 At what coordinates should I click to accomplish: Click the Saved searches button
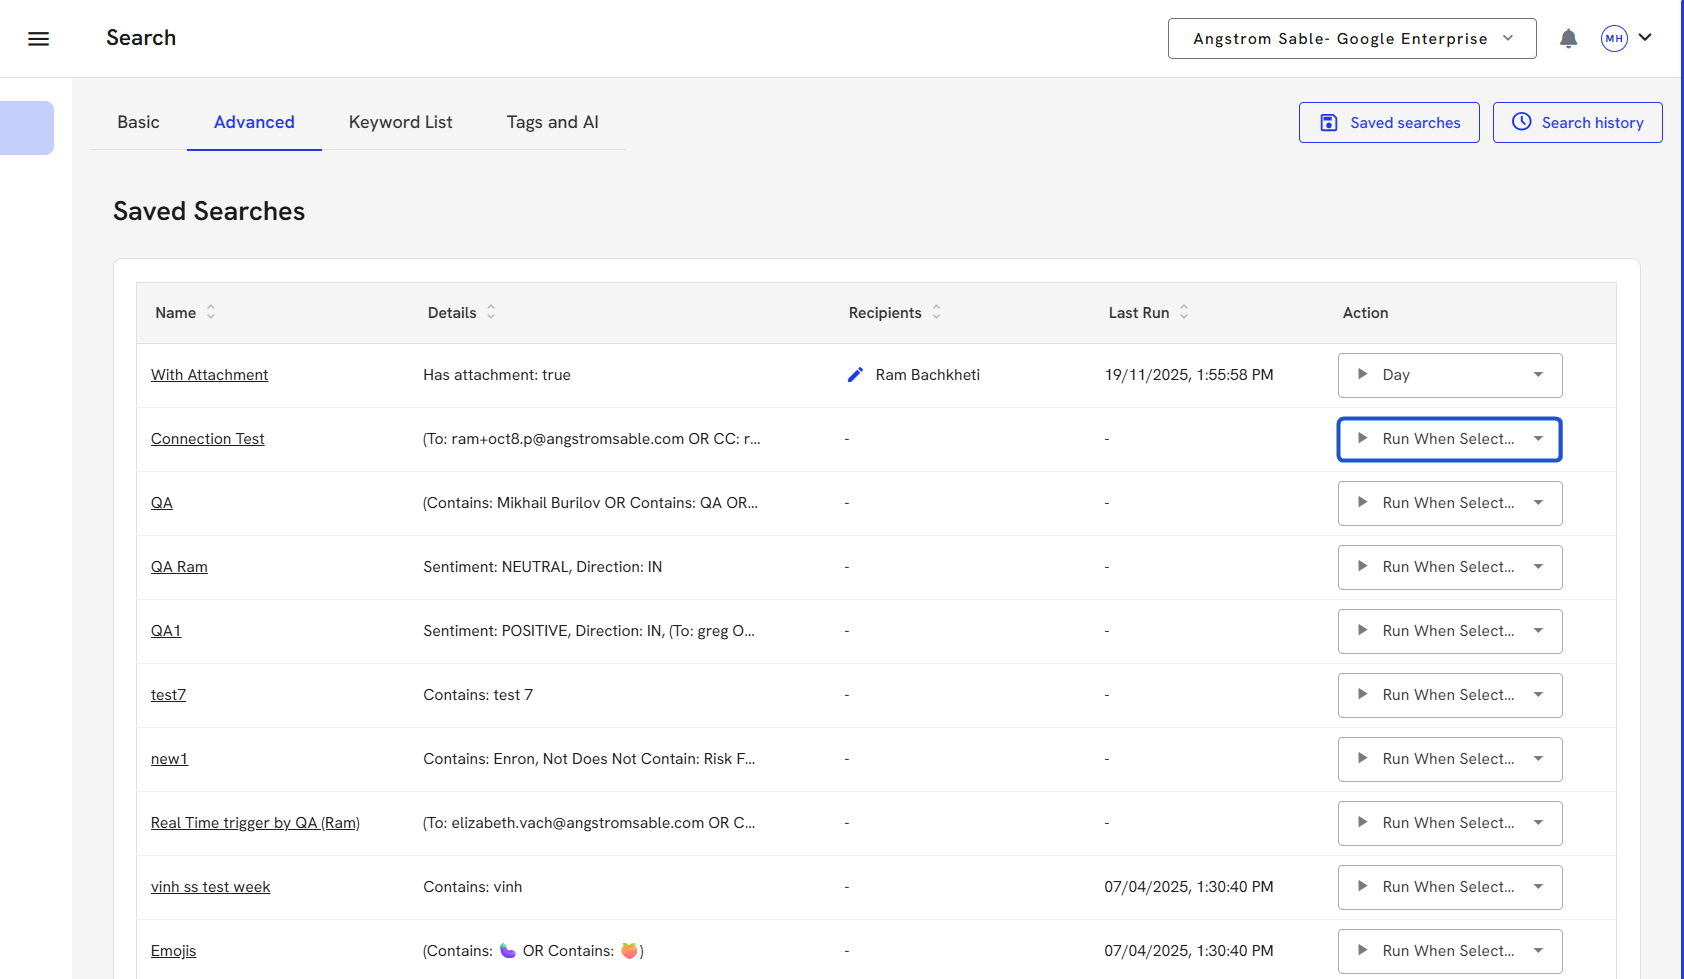(x=1389, y=123)
